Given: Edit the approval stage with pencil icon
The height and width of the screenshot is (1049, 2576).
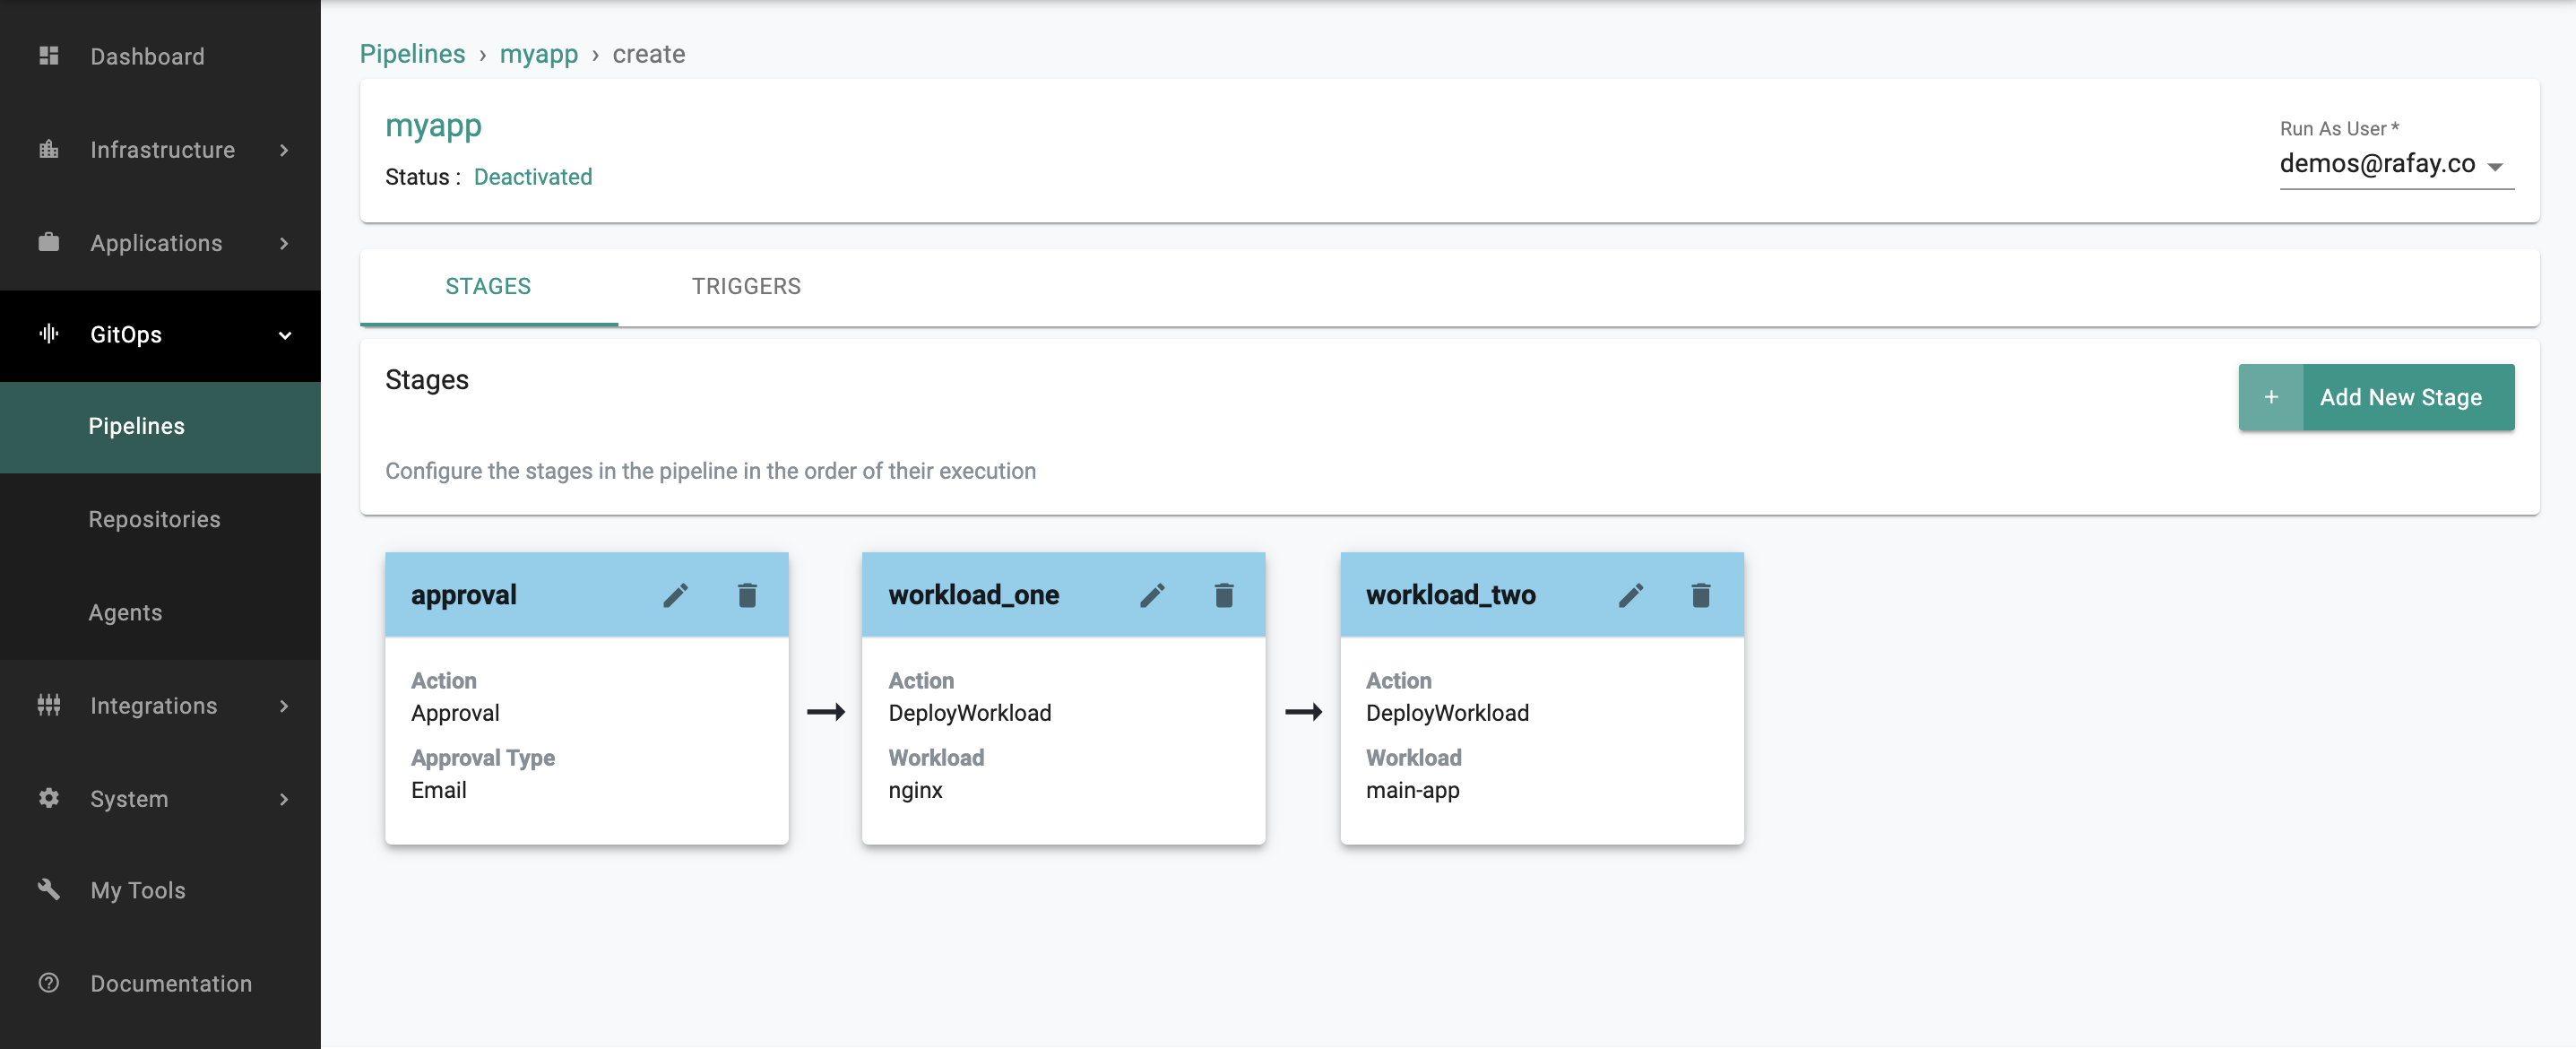Looking at the screenshot, I should click(x=675, y=595).
